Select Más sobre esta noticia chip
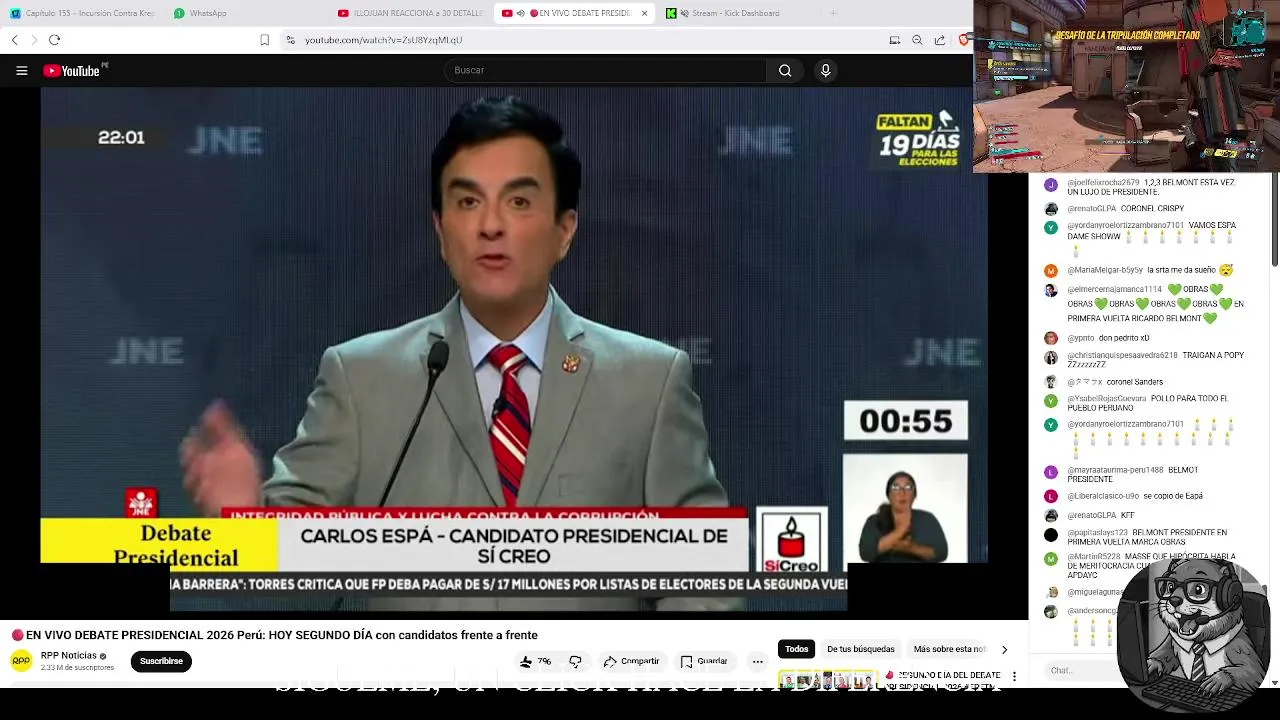The width and height of the screenshot is (1280, 720). coord(949,649)
